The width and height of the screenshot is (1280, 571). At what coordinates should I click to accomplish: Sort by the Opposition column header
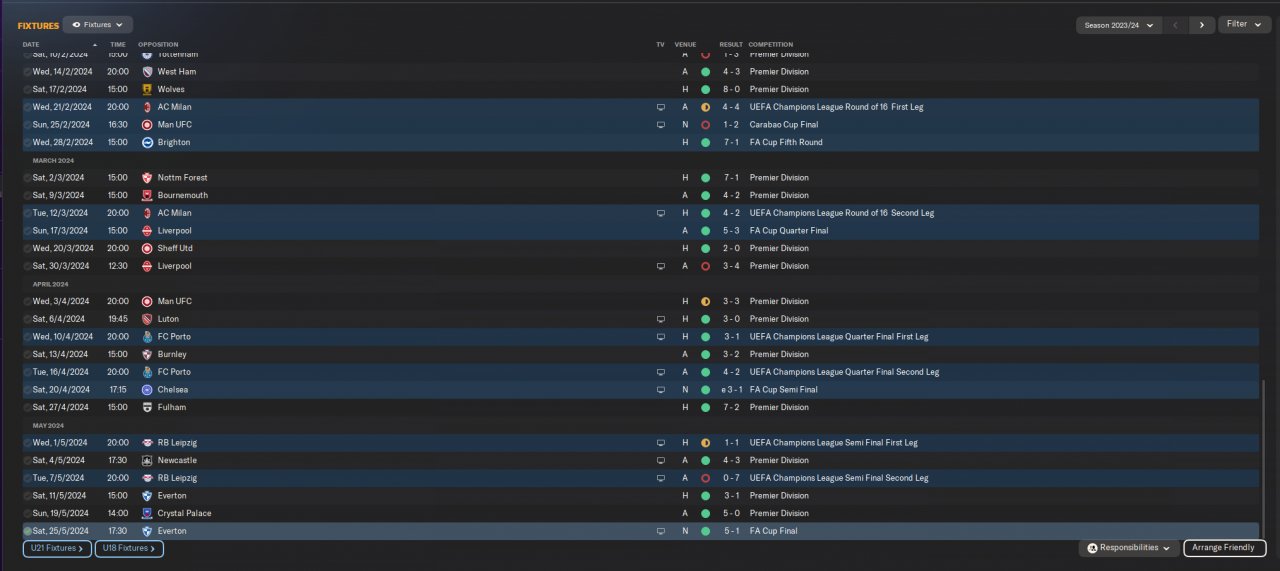pos(158,45)
